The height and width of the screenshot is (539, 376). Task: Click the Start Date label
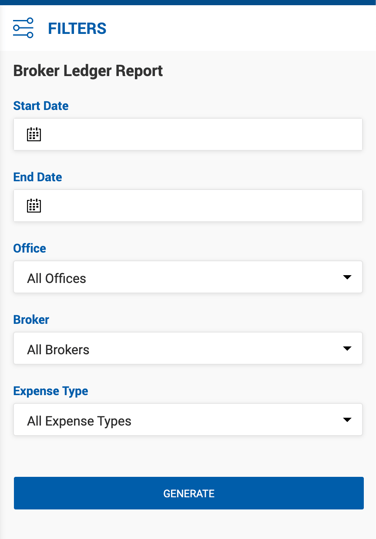[x=41, y=106]
